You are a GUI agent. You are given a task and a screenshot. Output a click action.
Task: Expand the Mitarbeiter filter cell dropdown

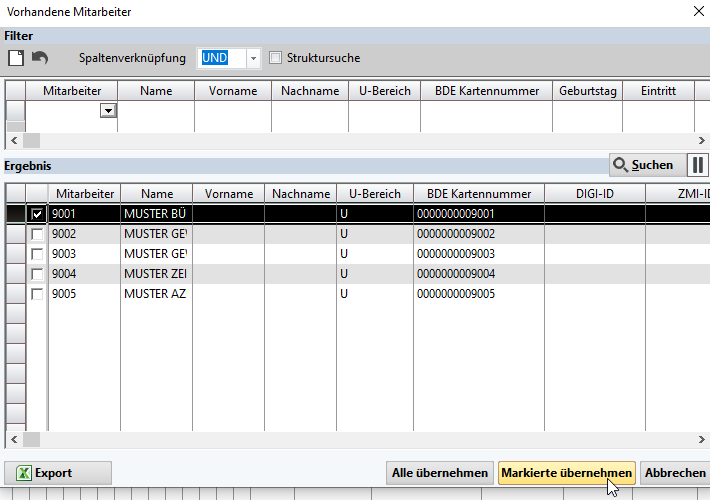click(x=108, y=111)
